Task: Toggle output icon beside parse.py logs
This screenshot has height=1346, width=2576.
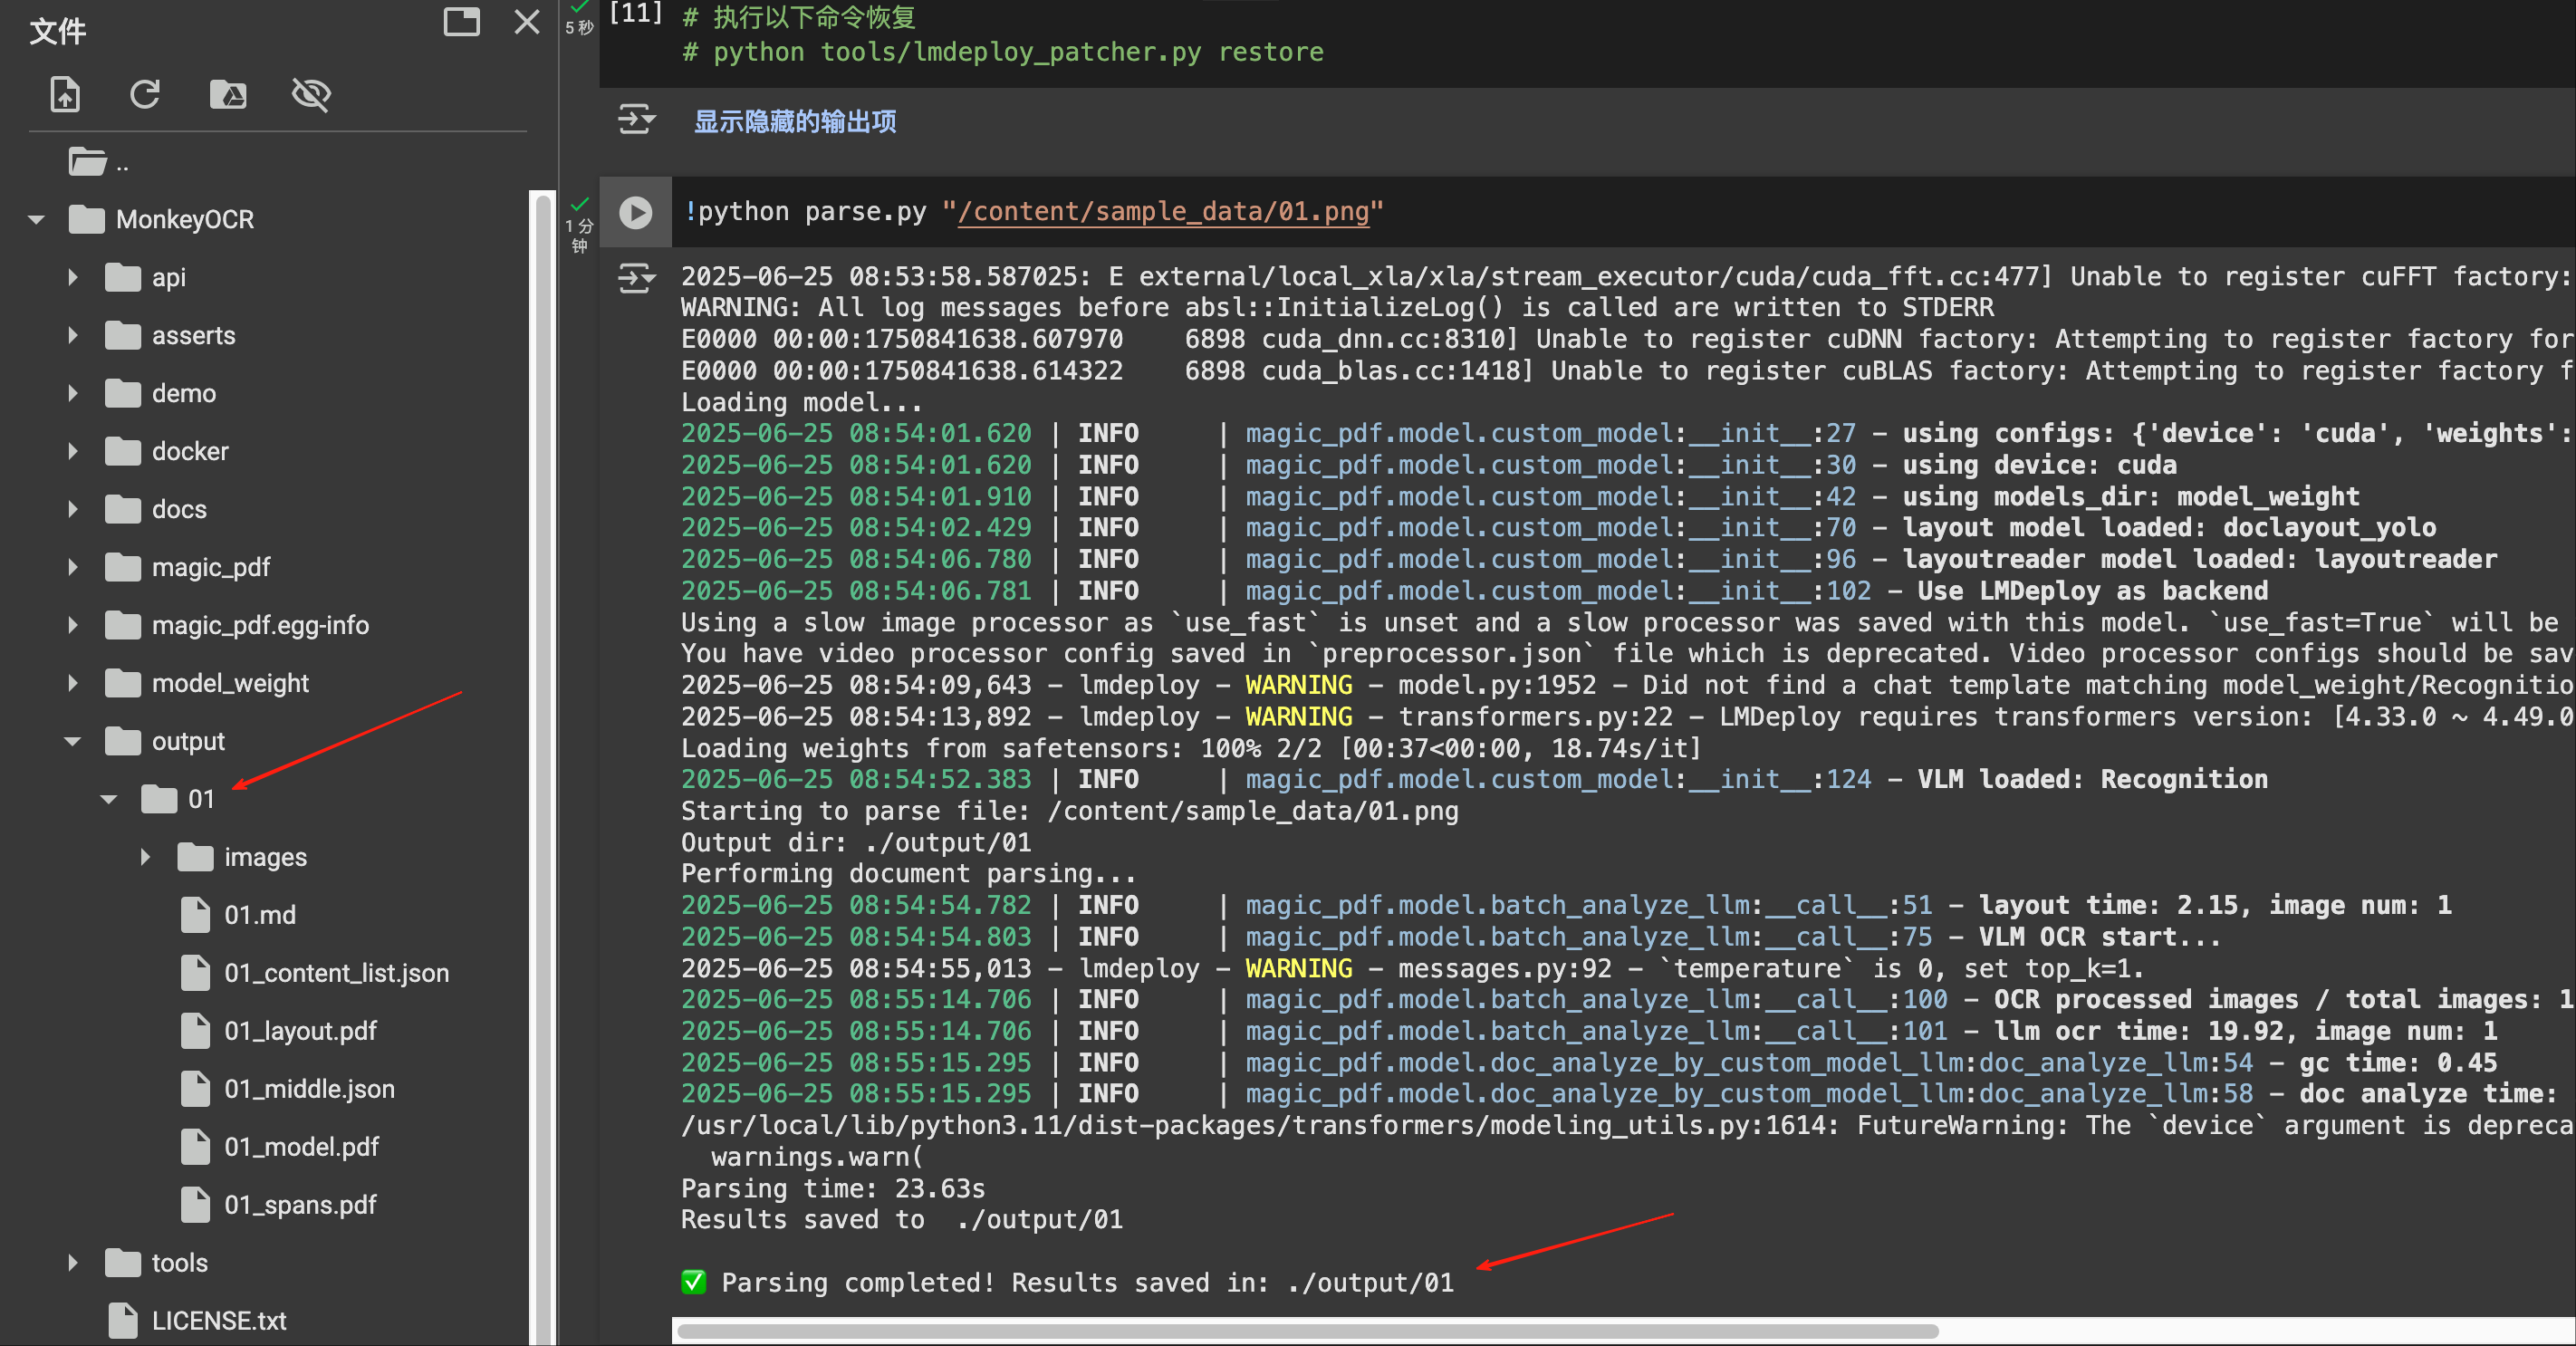Action: (x=636, y=278)
